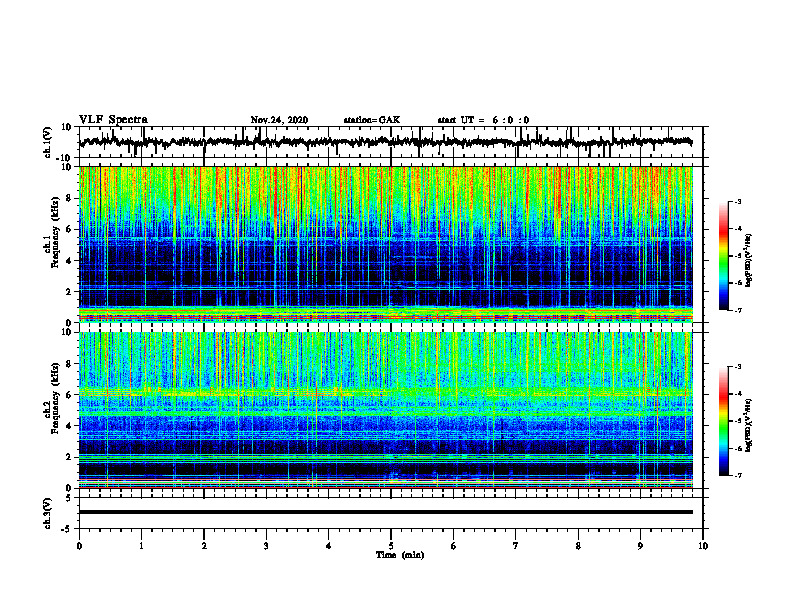Click time-axis tick label "9"
Image resolution: width=792 pixels, height=612 pixels.
pos(640,546)
